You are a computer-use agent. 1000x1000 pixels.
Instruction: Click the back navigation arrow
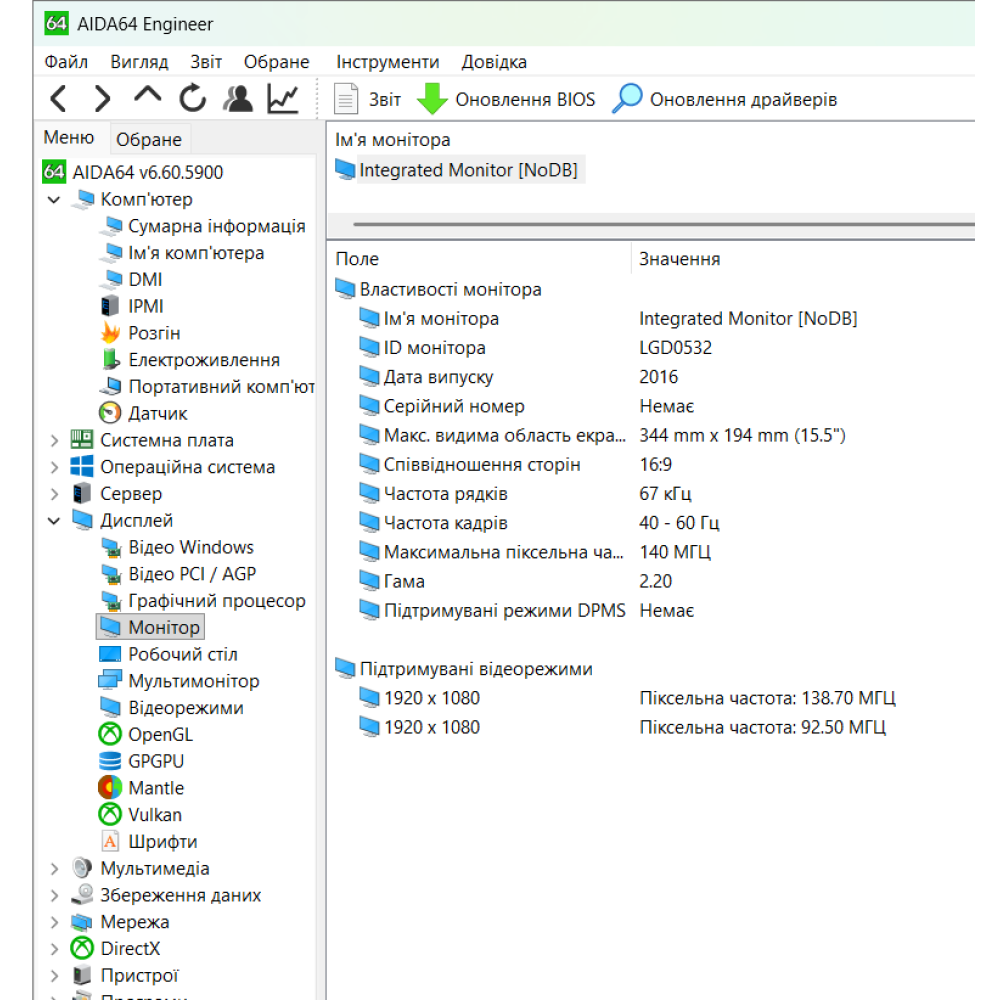pos(58,98)
